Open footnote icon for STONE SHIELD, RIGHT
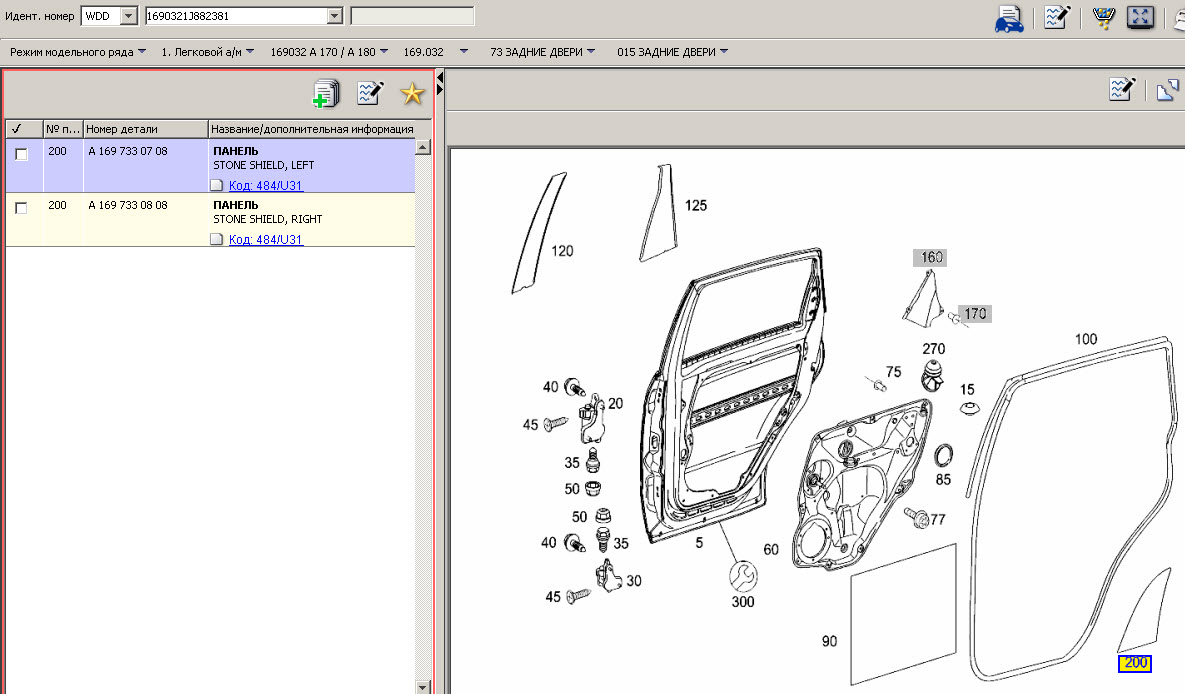1185x694 pixels. pos(217,239)
